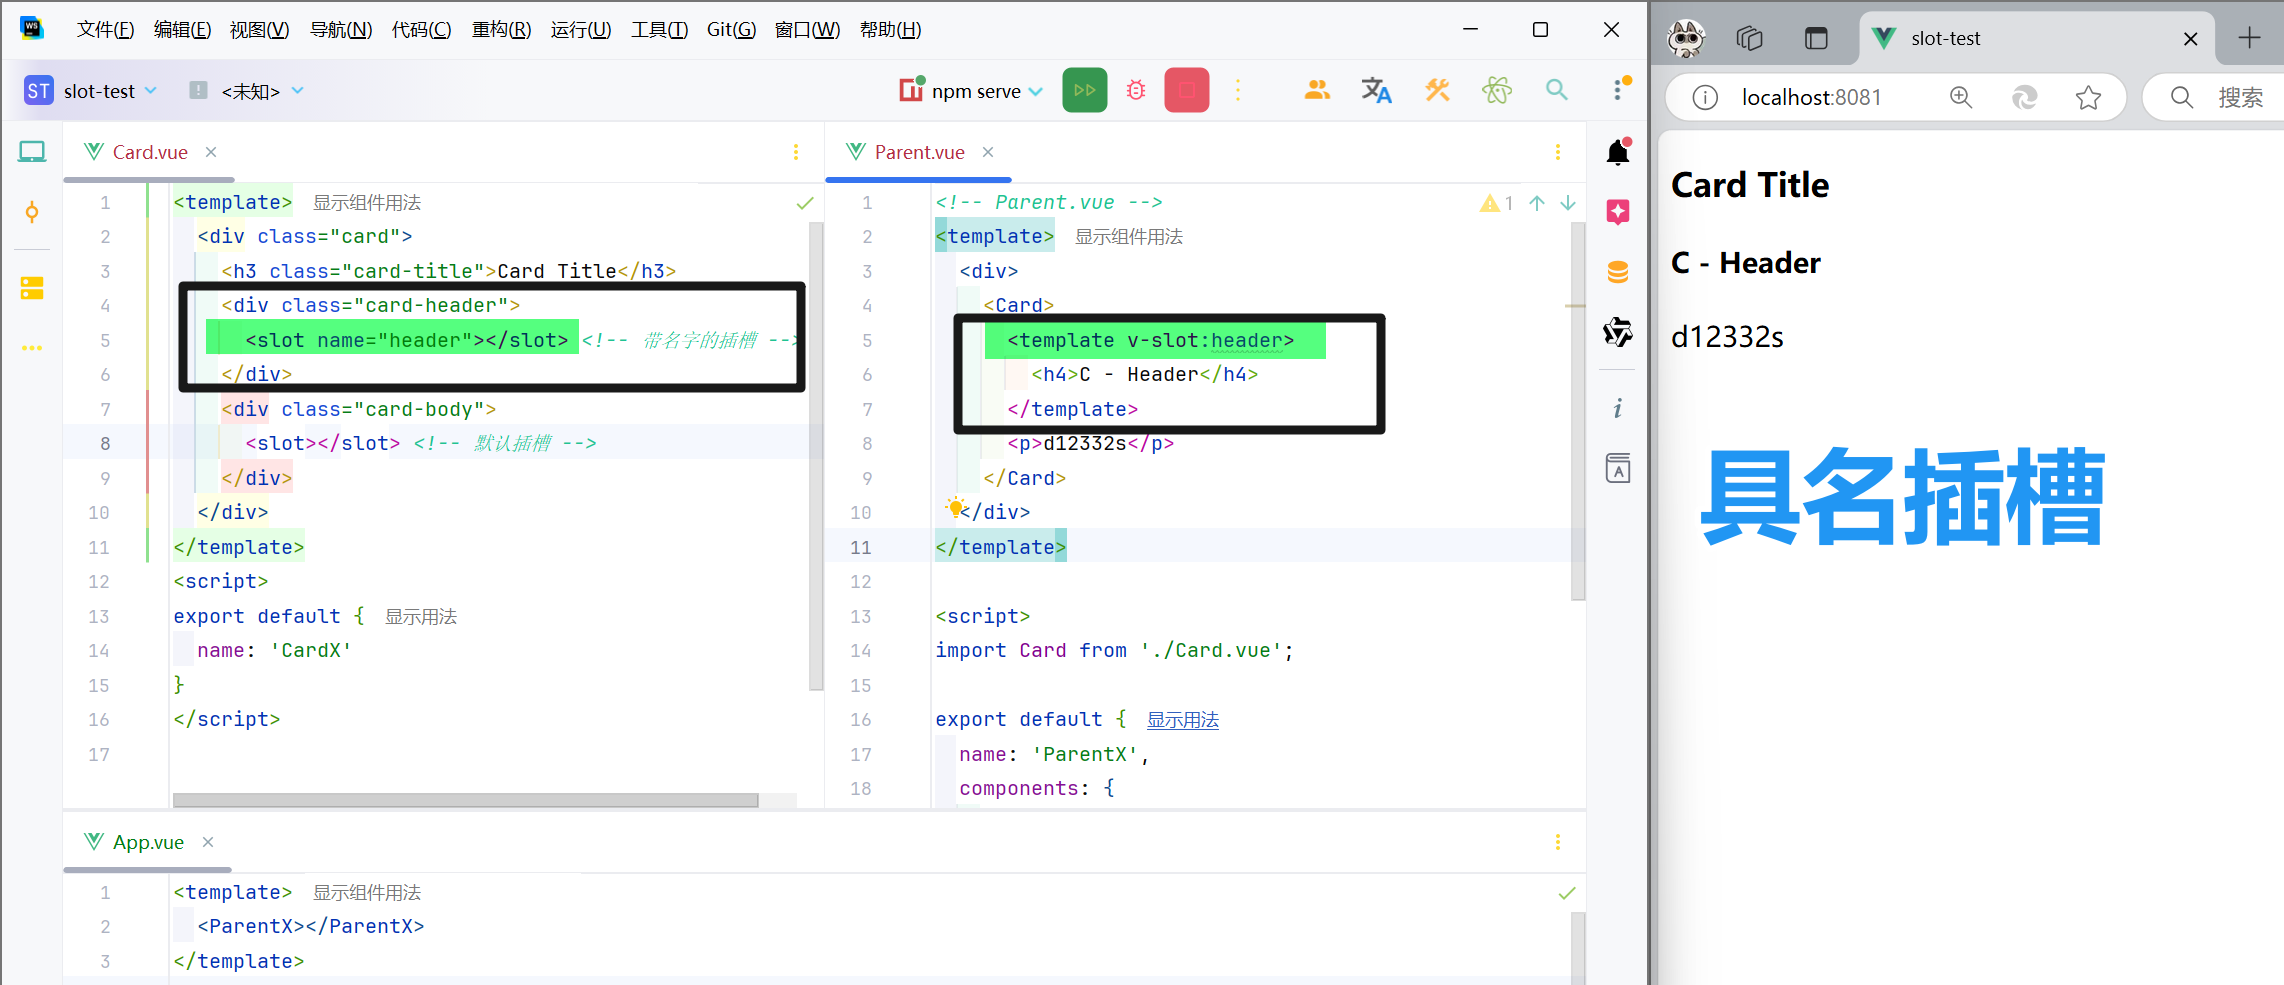
Task: Click the WebStorm logo icon
Action: coord(32,29)
